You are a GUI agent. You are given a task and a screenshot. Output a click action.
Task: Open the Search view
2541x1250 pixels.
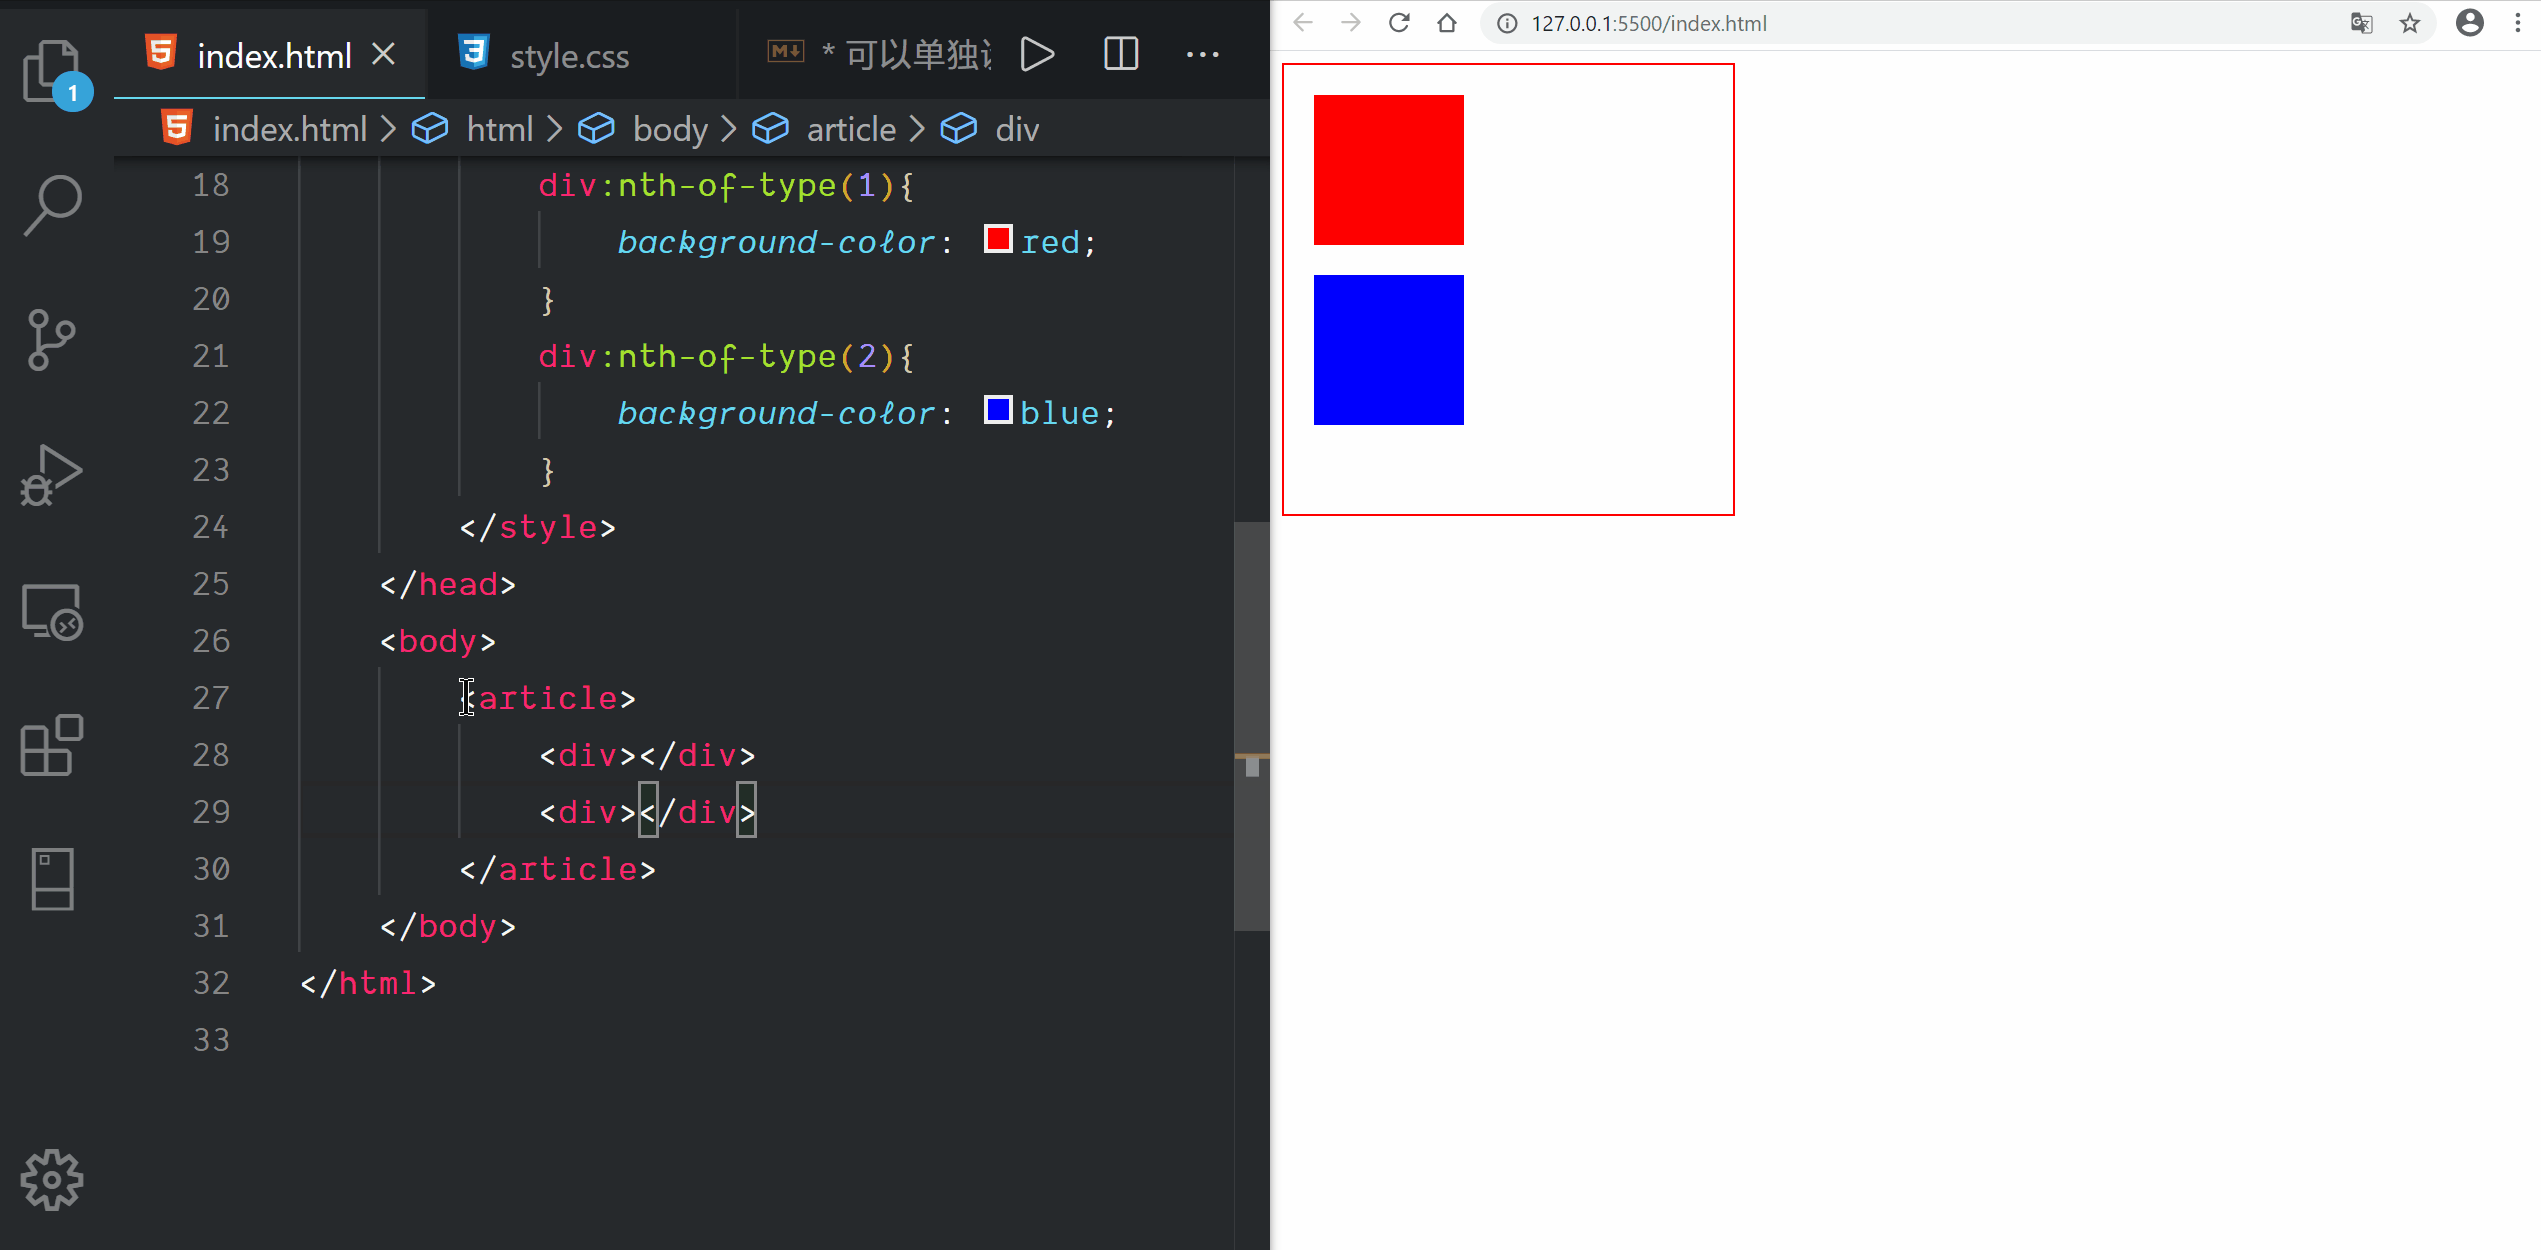tap(52, 205)
